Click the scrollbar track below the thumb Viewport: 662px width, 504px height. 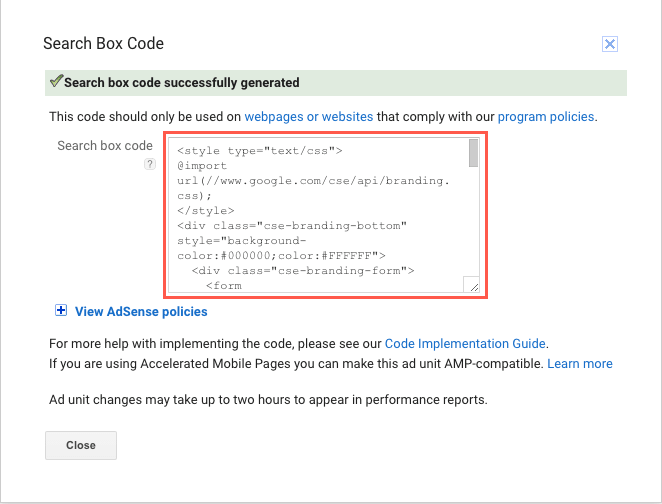(473, 220)
